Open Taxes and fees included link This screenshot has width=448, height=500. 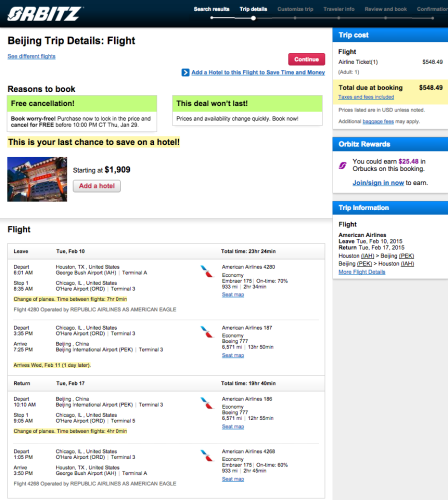(366, 97)
